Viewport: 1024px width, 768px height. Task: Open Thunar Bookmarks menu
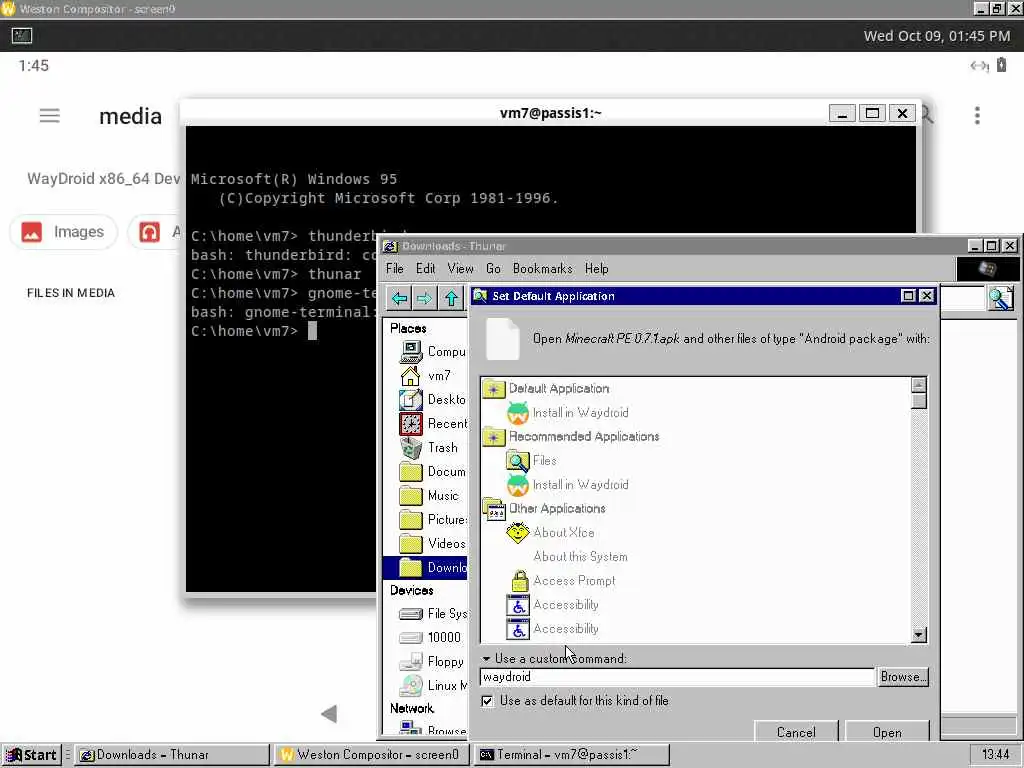[542, 268]
